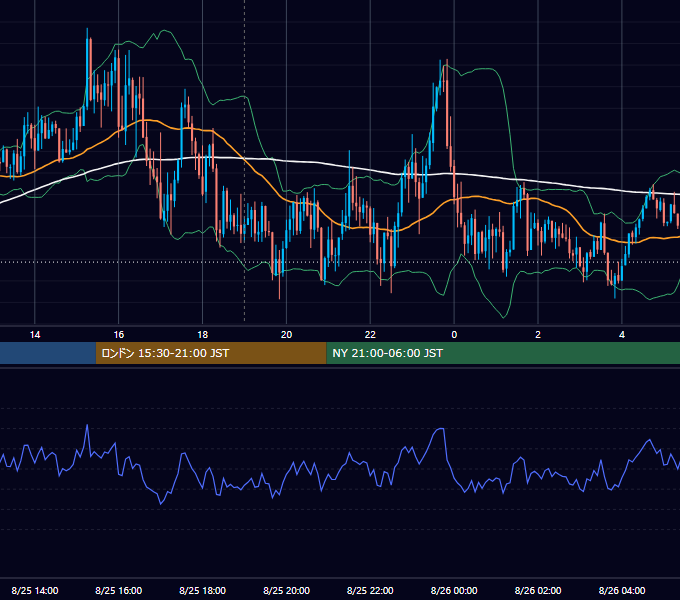
Task: Click the 20 hour axis label
Action: (286, 335)
